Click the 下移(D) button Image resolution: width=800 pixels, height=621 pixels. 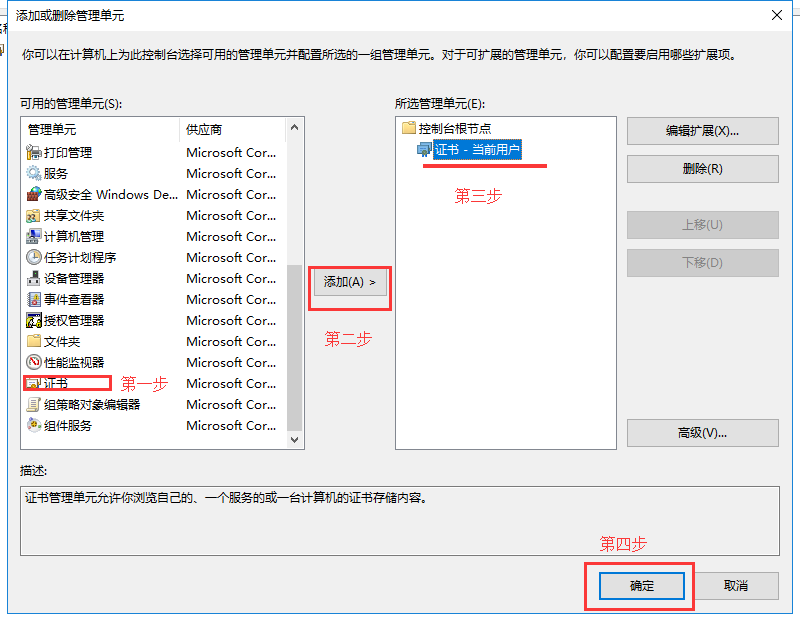point(703,263)
